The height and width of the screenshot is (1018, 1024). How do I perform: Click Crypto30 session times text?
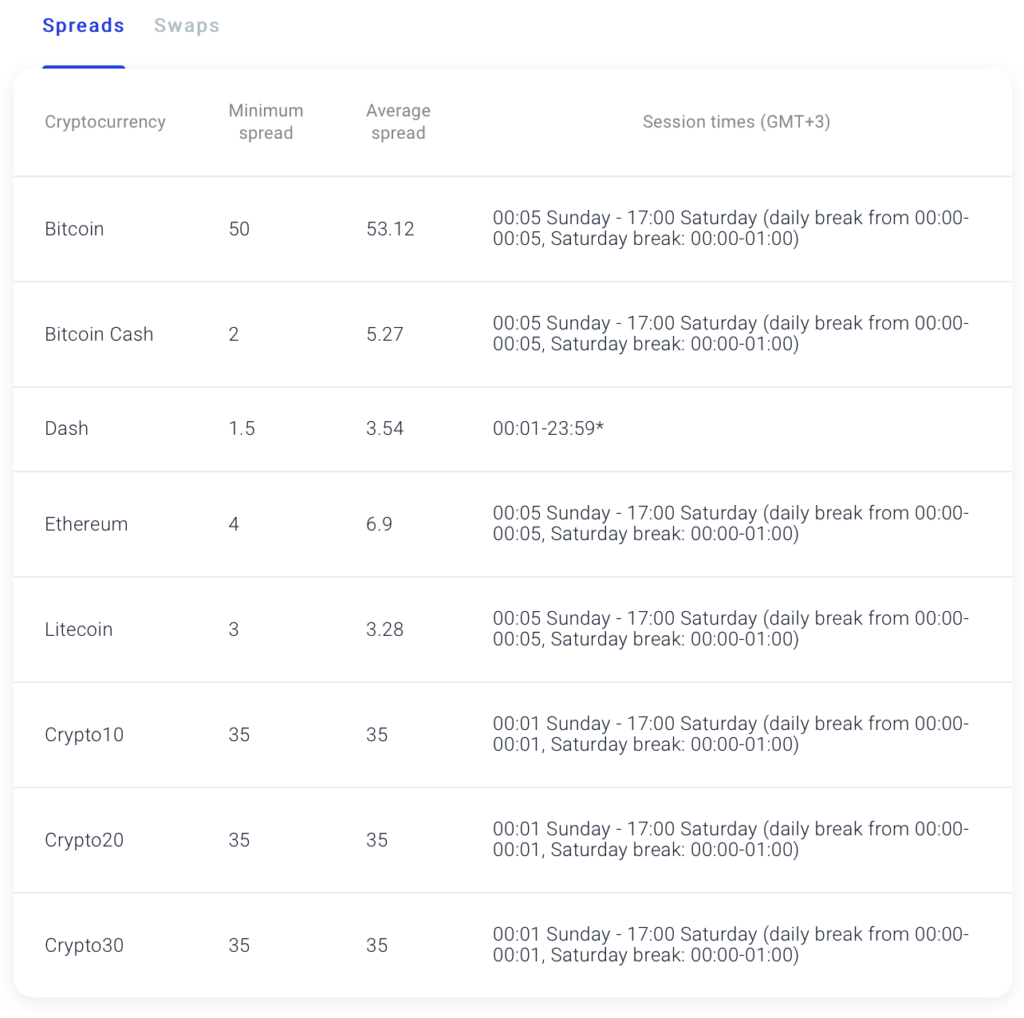click(731, 945)
